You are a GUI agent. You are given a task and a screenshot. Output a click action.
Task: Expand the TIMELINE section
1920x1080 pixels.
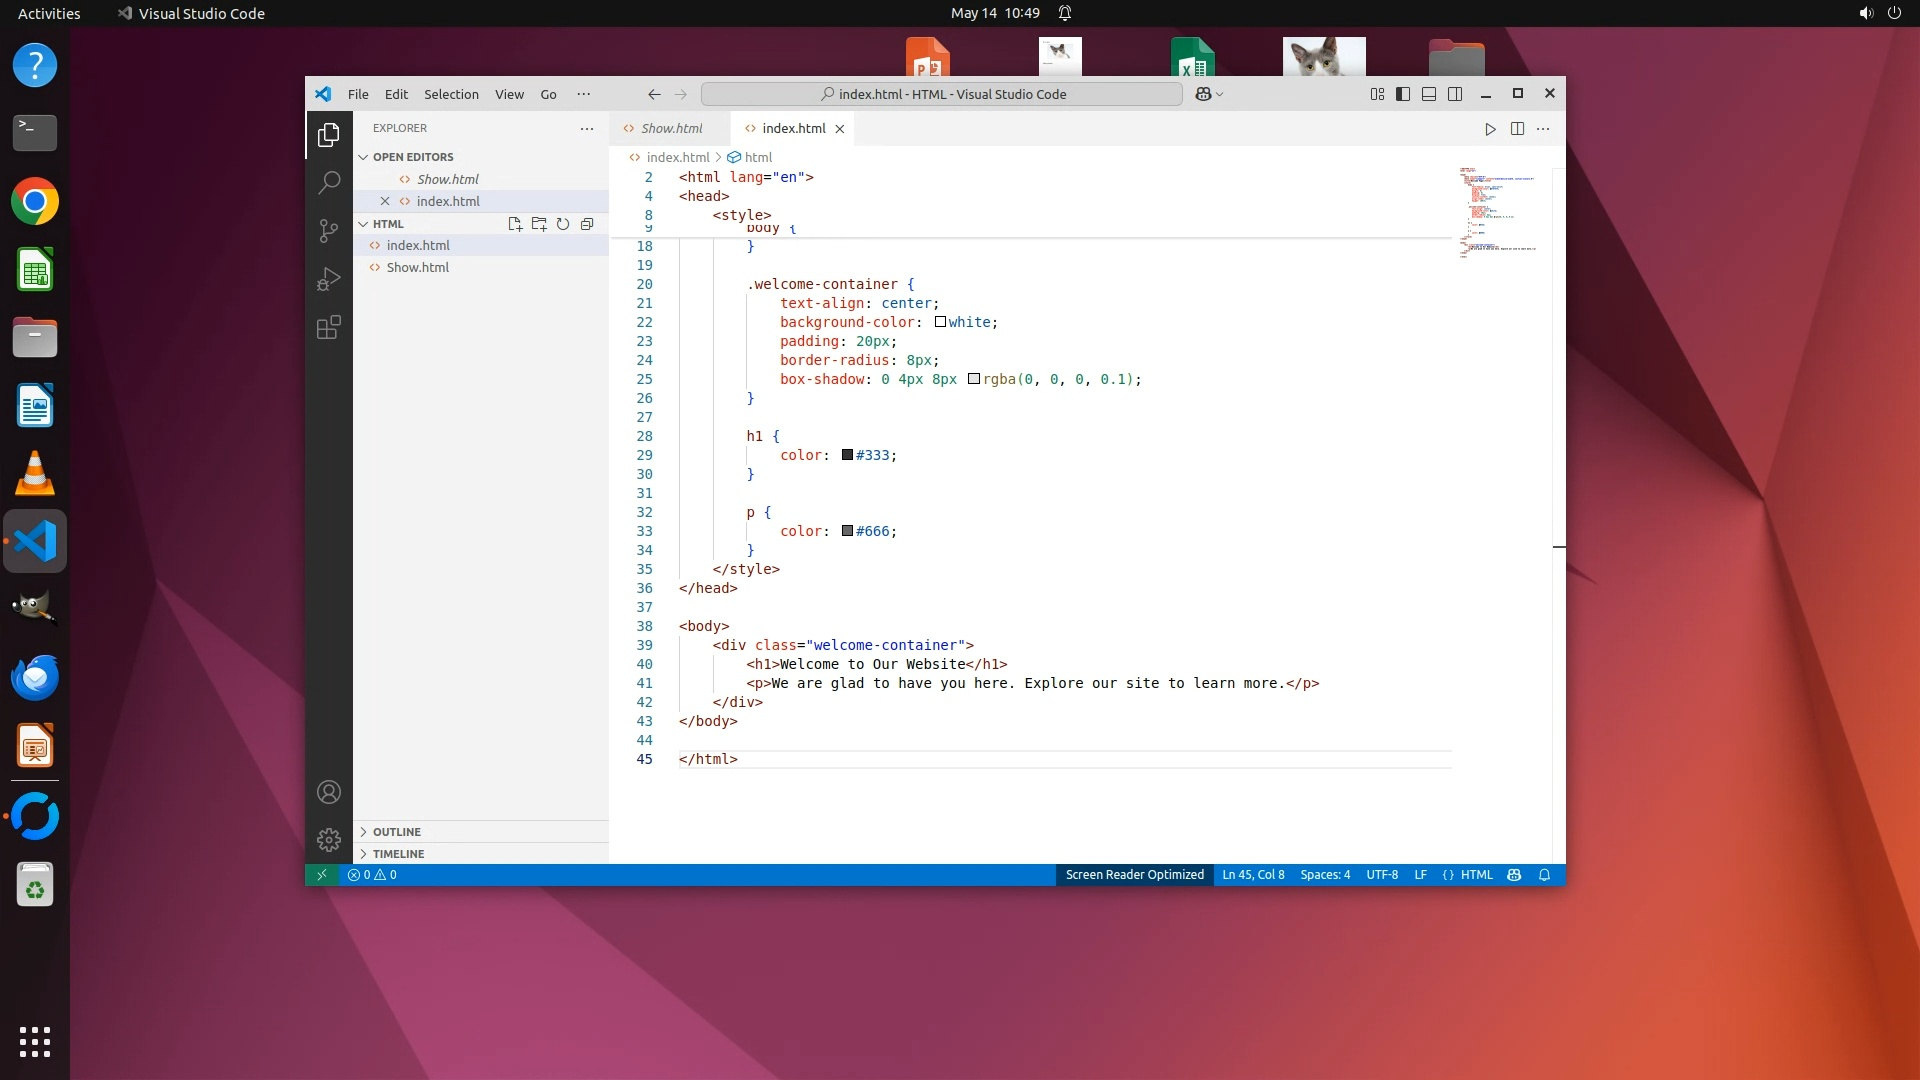tap(398, 854)
